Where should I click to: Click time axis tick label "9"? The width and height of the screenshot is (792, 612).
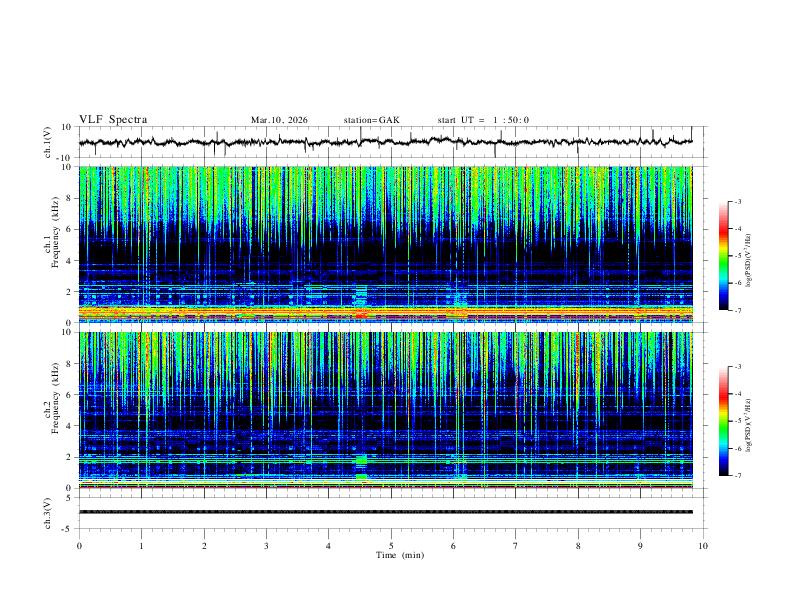pyautogui.click(x=640, y=546)
